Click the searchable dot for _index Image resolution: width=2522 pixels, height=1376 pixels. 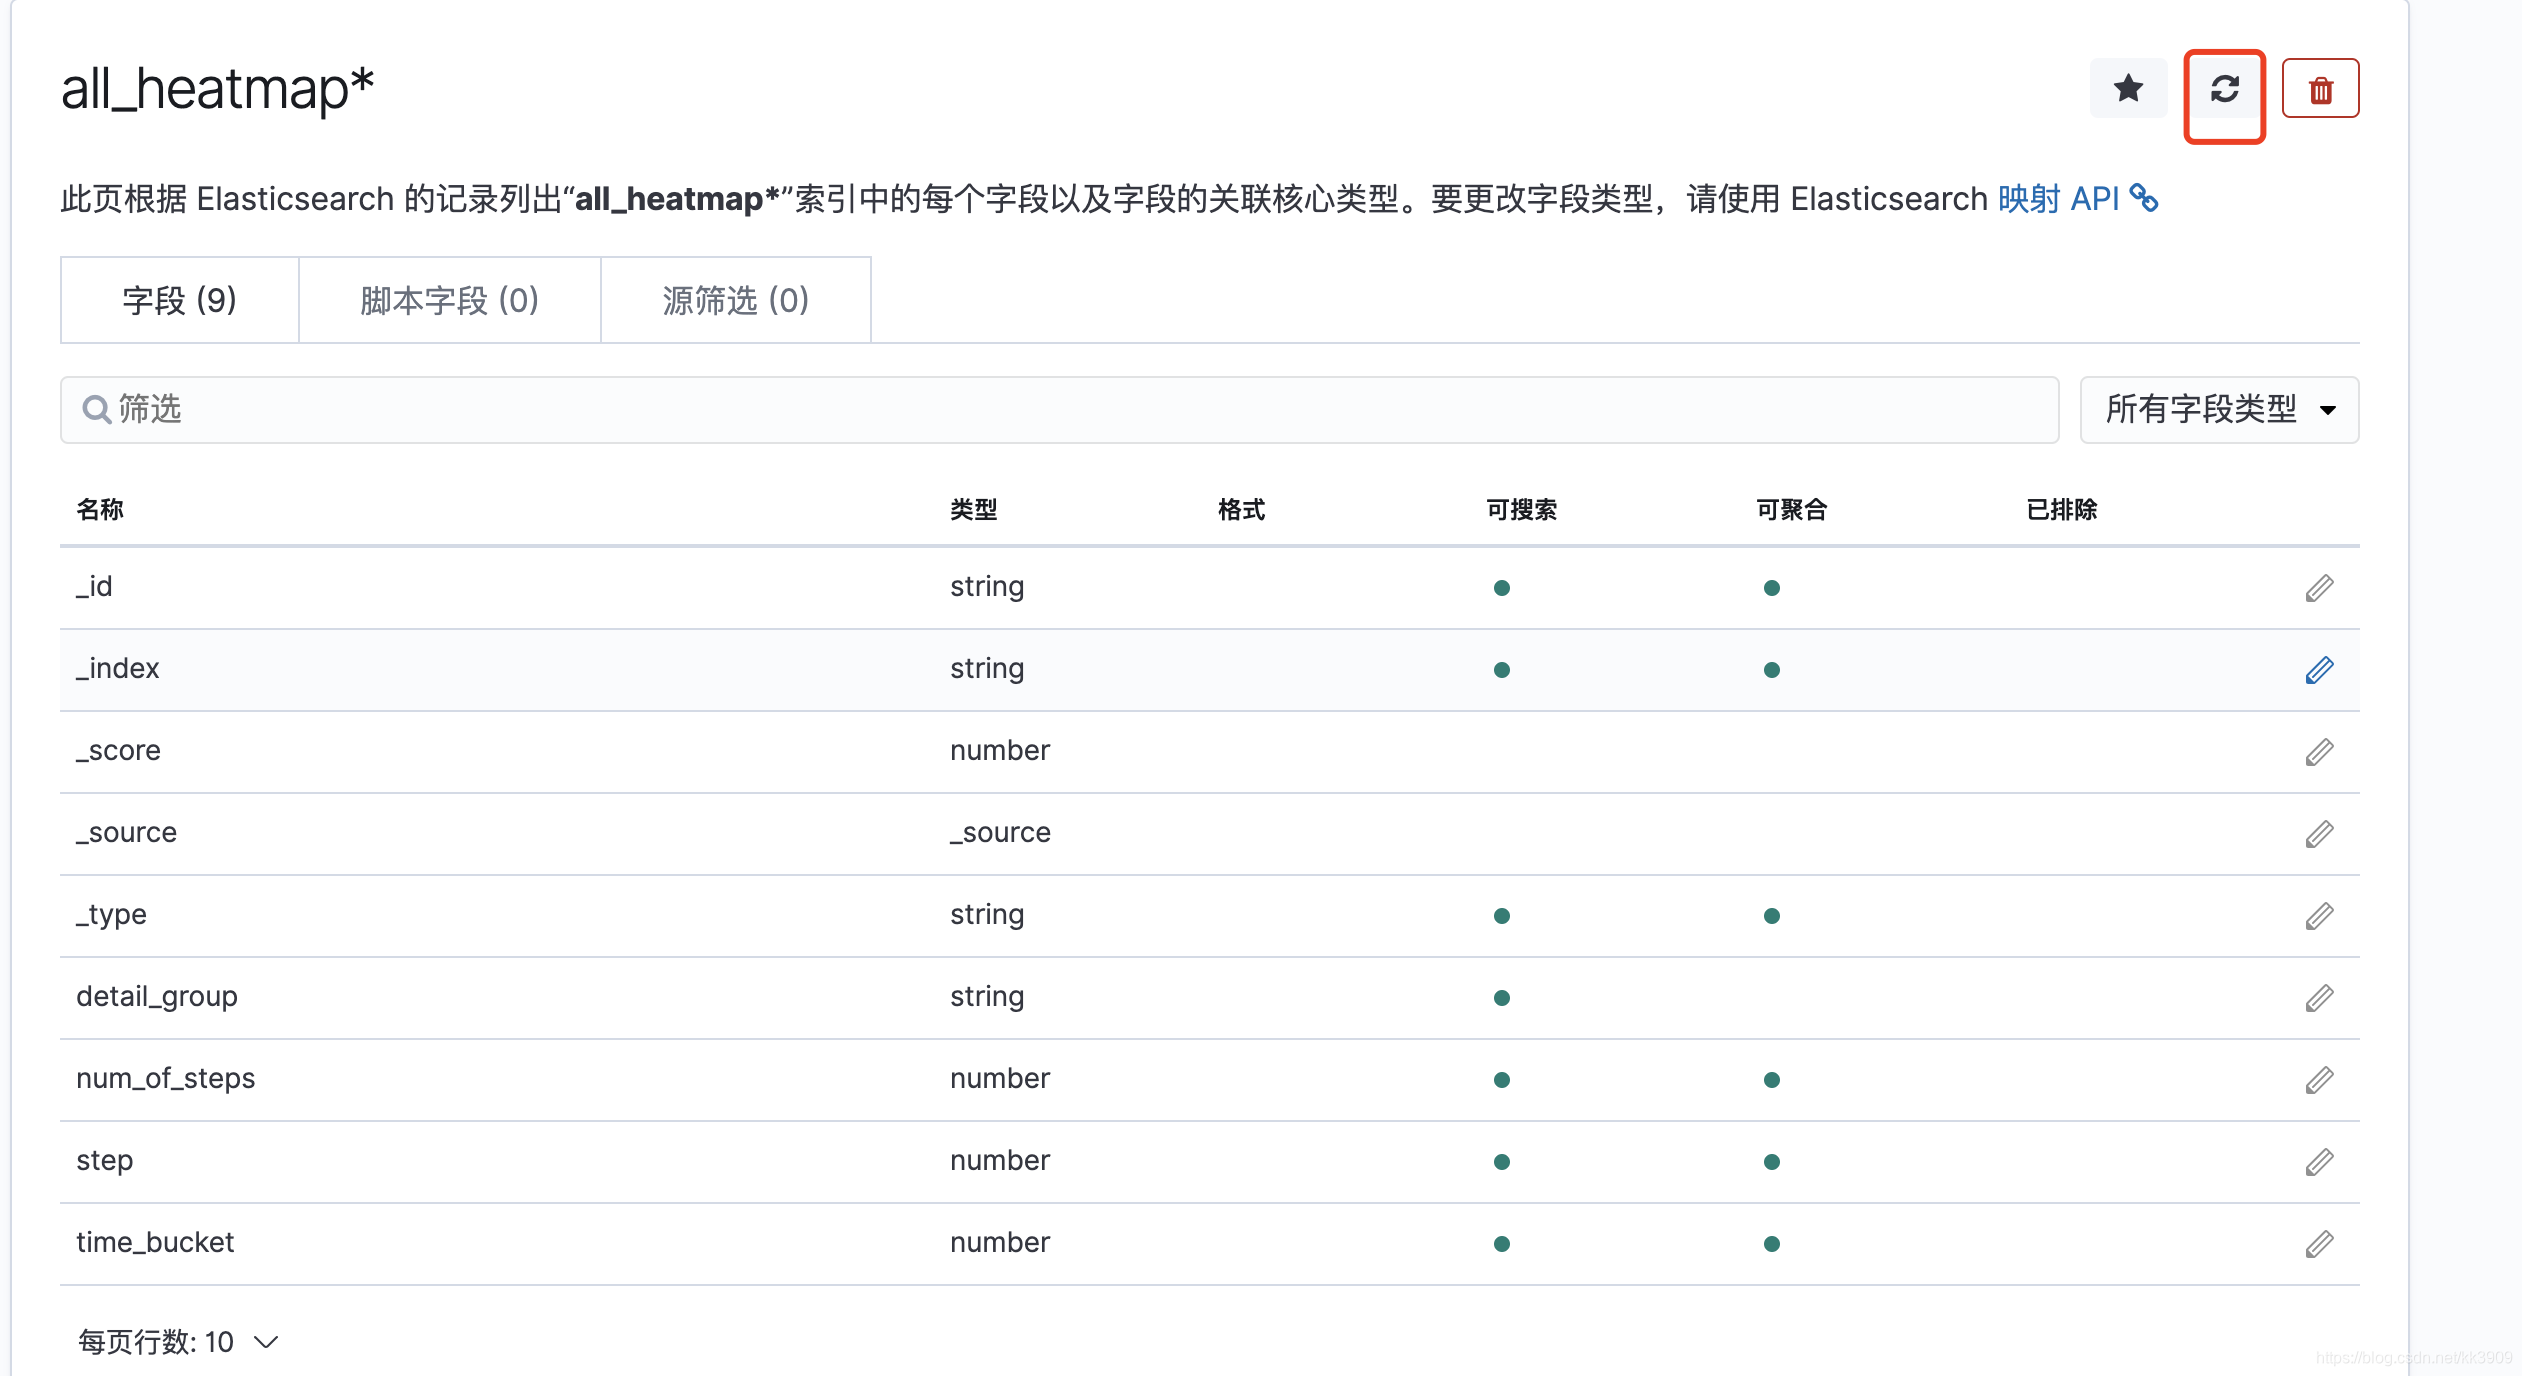click(1501, 670)
